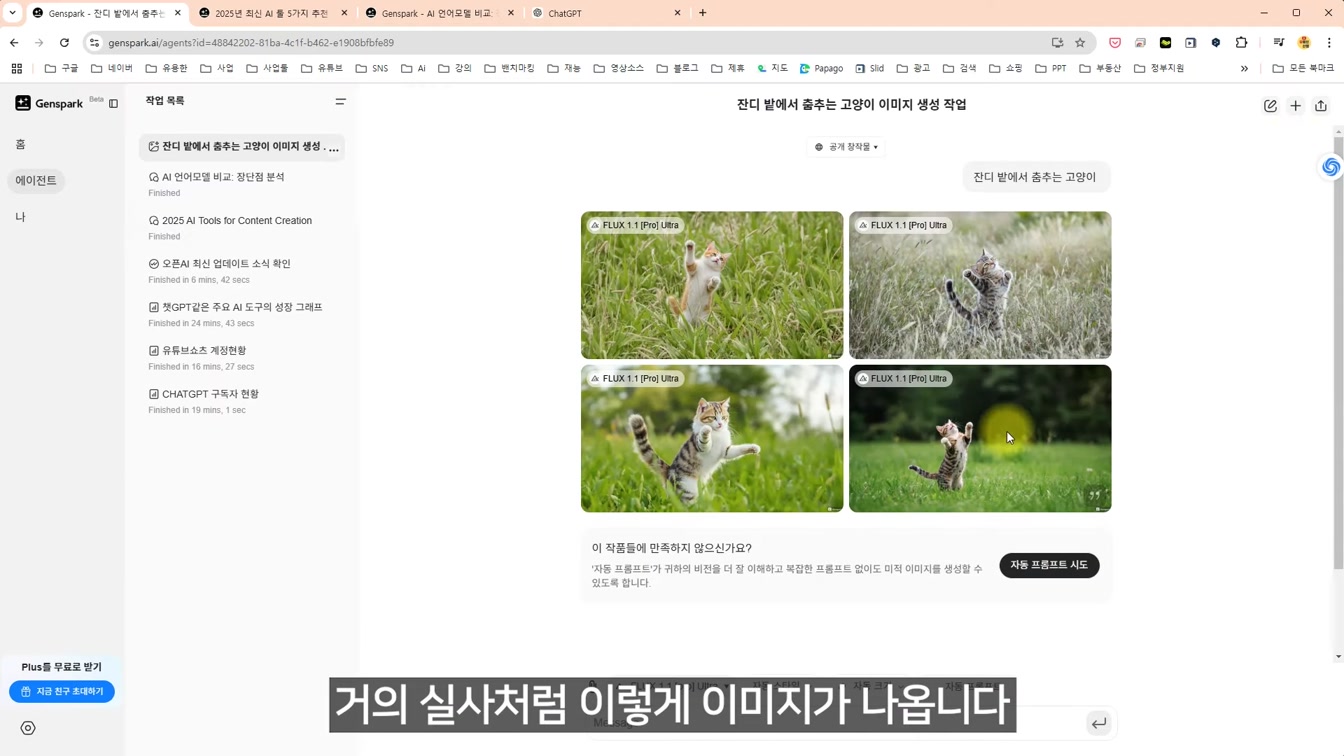Open the 정부지원 bookmark folder
The width and height of the screenshot is (1344, 756).
[1159, 68]
